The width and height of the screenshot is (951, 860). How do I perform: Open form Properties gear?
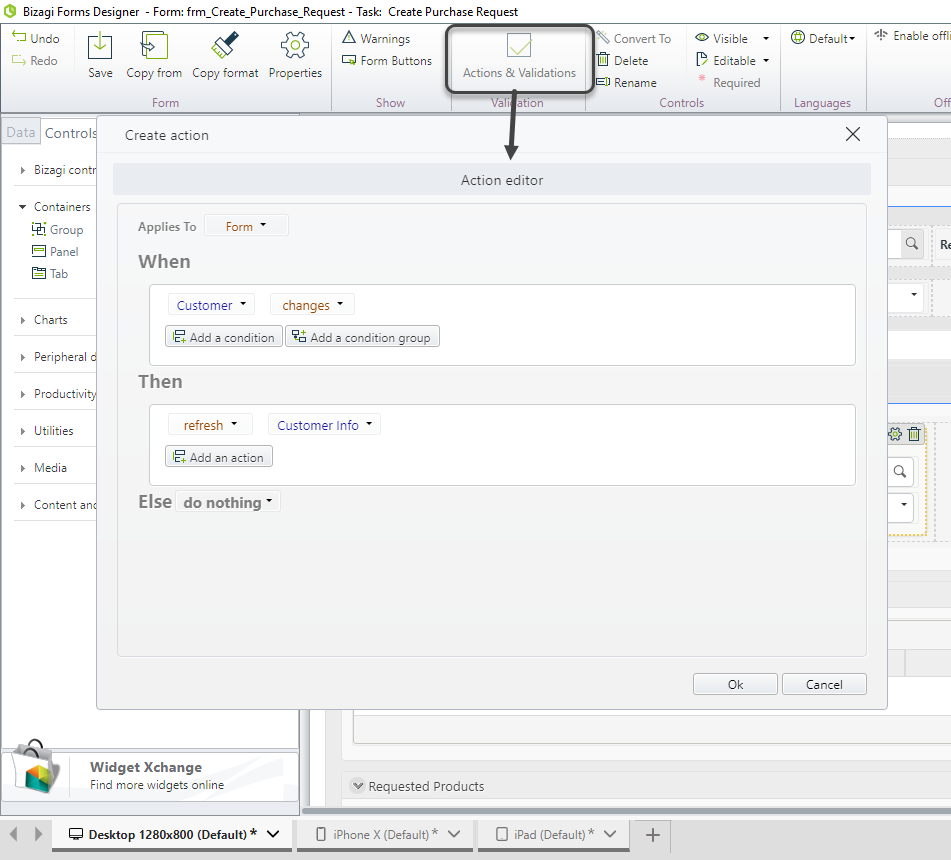pos(295,46)
